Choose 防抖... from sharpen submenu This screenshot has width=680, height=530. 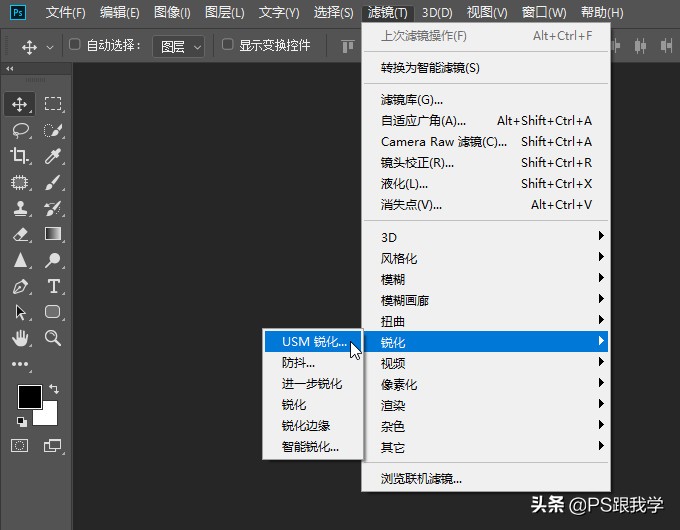pyautogui.click(x=313, y=363)
